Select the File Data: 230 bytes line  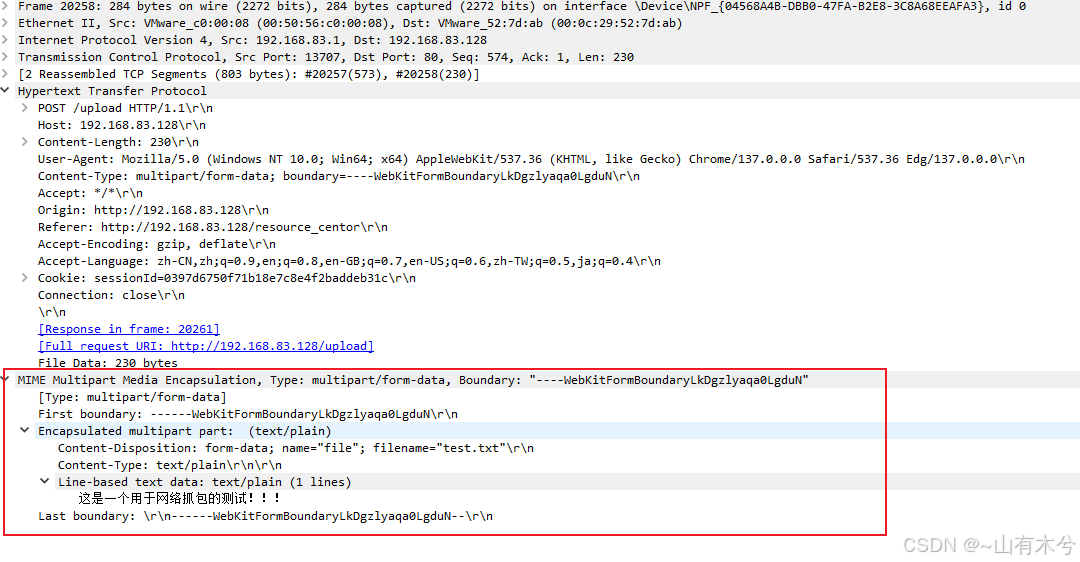107,363
